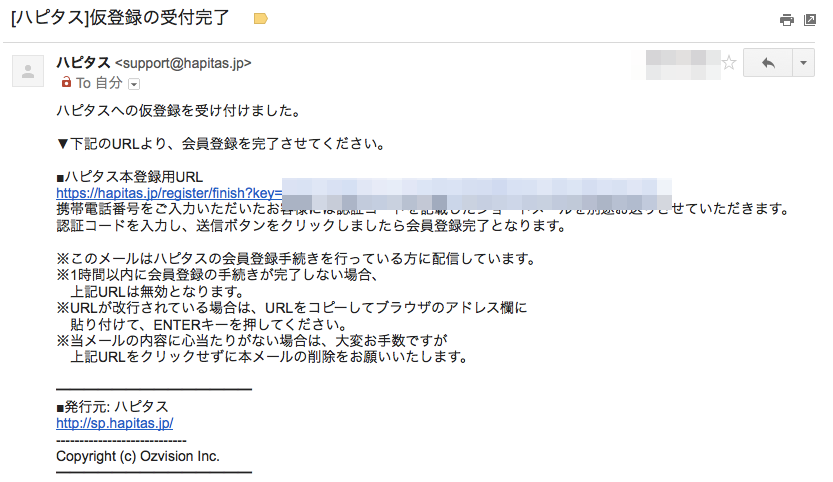Click the sender name ハピタス

tap(83, 63)
